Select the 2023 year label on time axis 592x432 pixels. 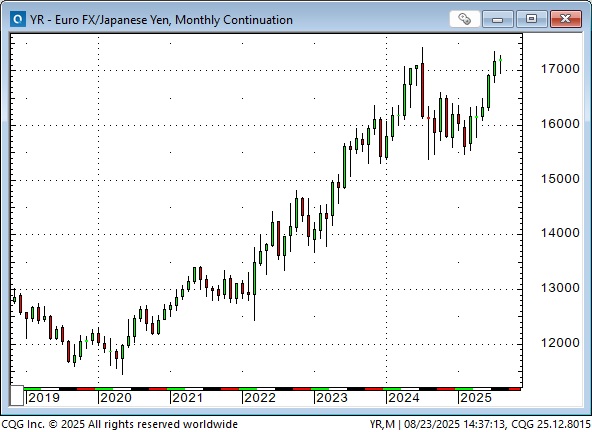tap(332, 398)
